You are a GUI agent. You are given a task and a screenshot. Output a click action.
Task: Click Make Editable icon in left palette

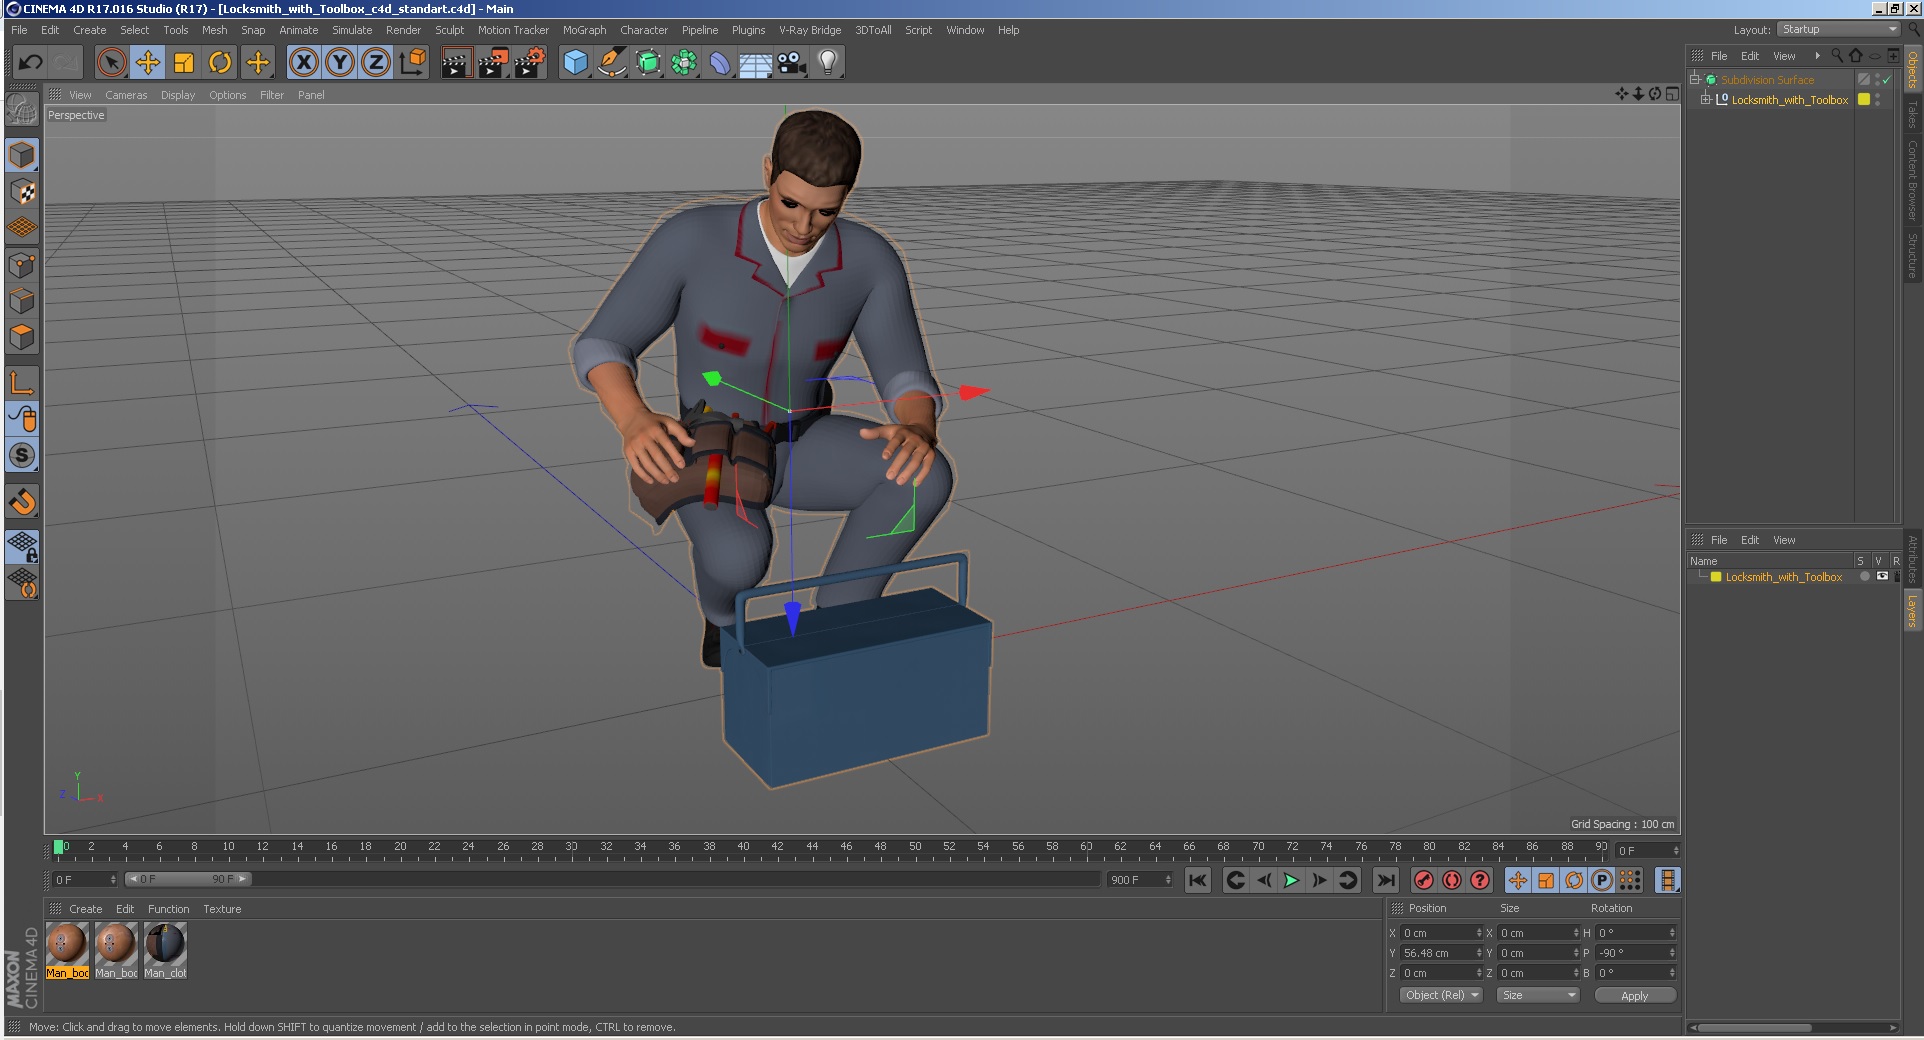point(22,109)
